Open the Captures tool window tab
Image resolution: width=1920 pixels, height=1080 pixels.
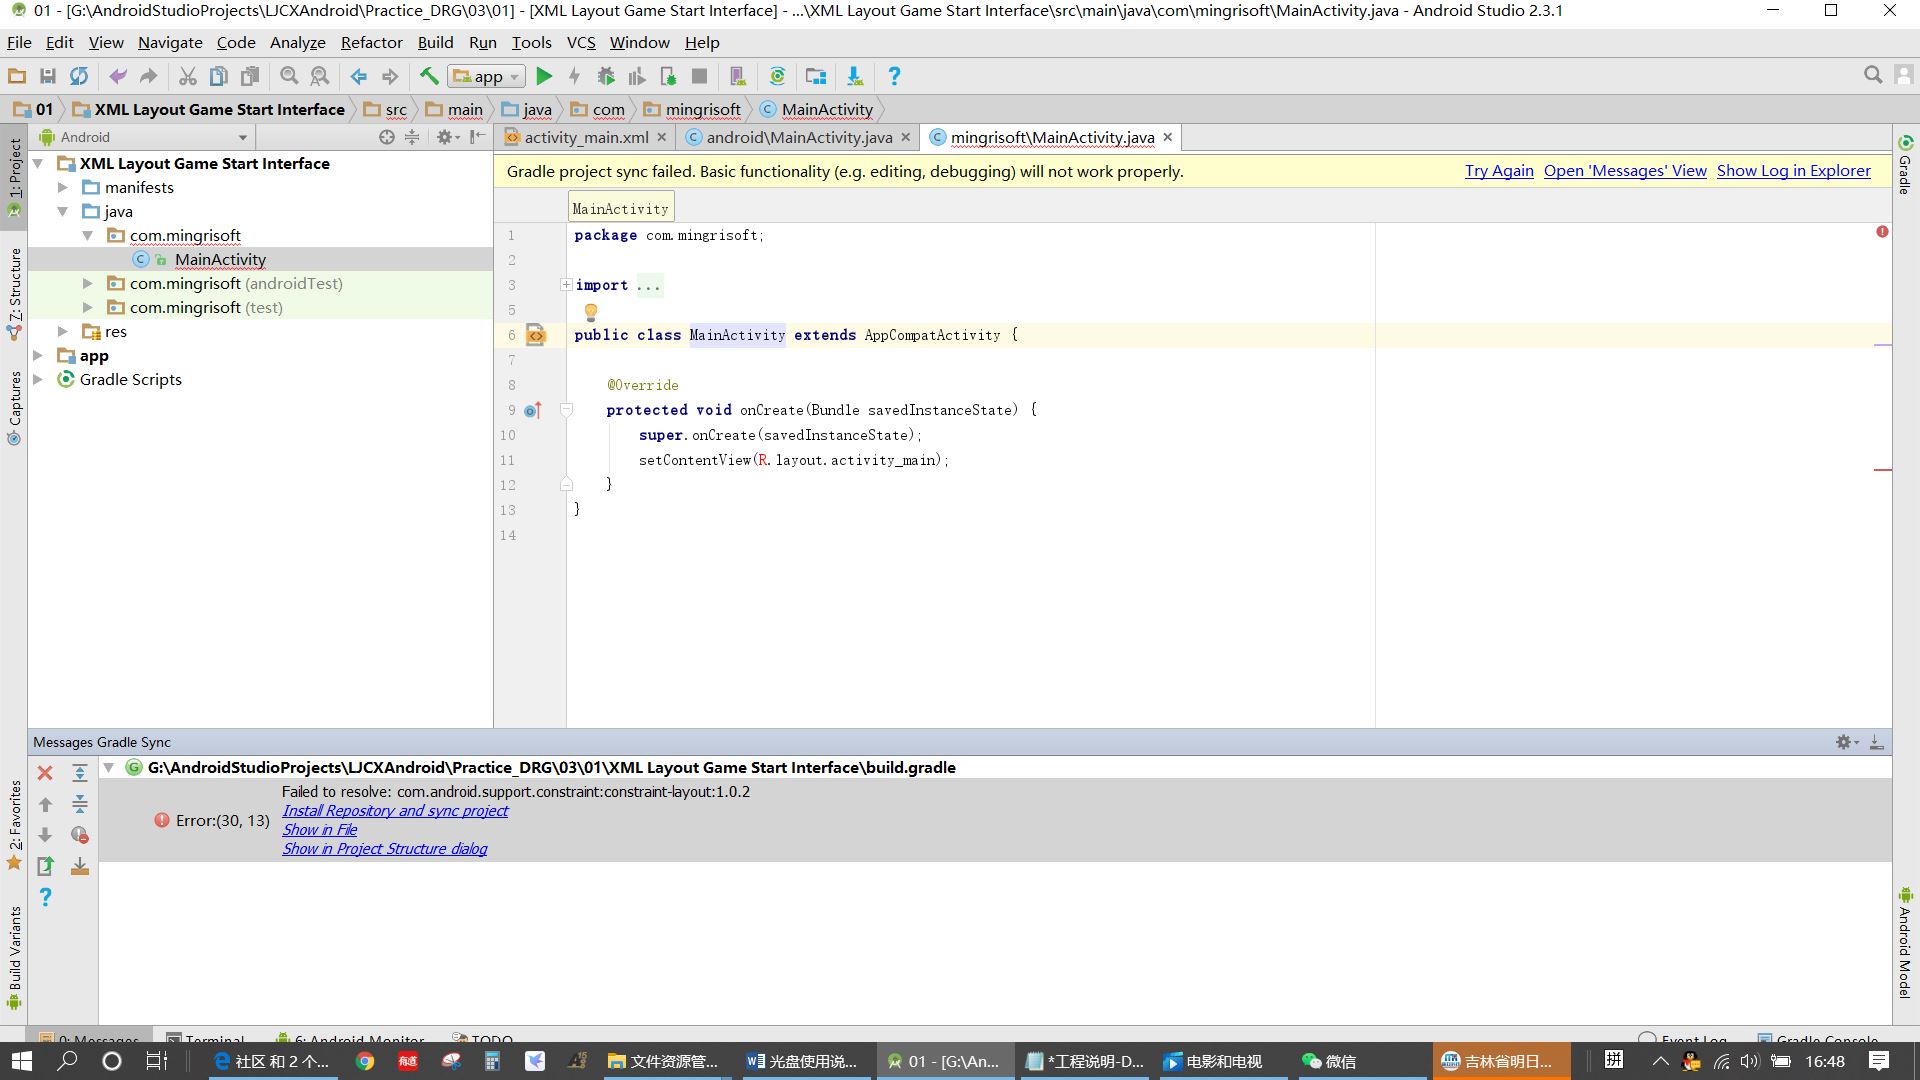[x=14, y=407]
